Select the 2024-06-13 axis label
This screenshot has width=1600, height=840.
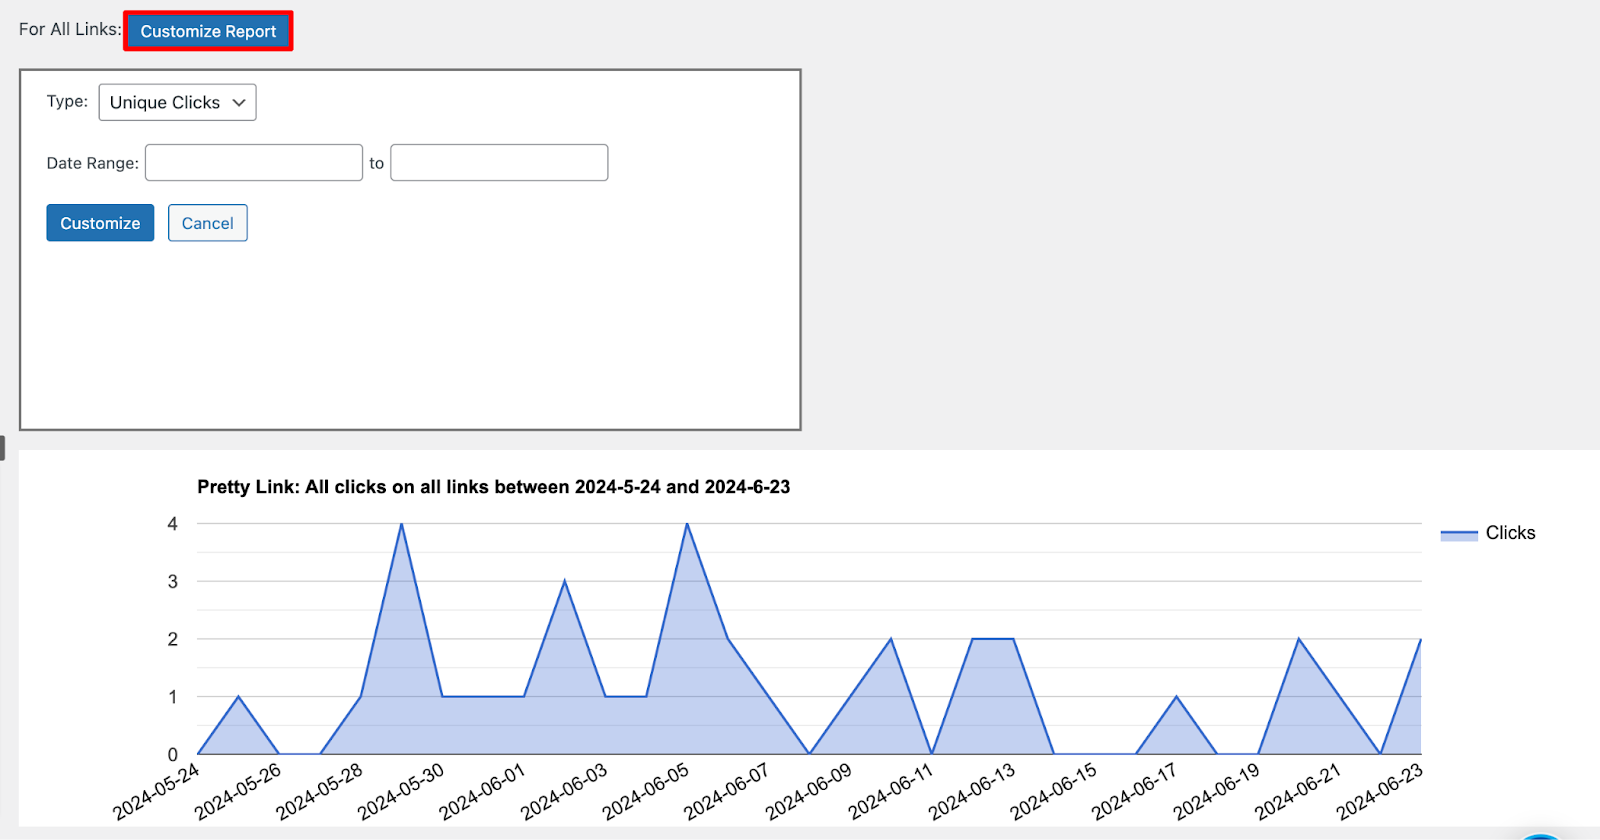[972, 792]
